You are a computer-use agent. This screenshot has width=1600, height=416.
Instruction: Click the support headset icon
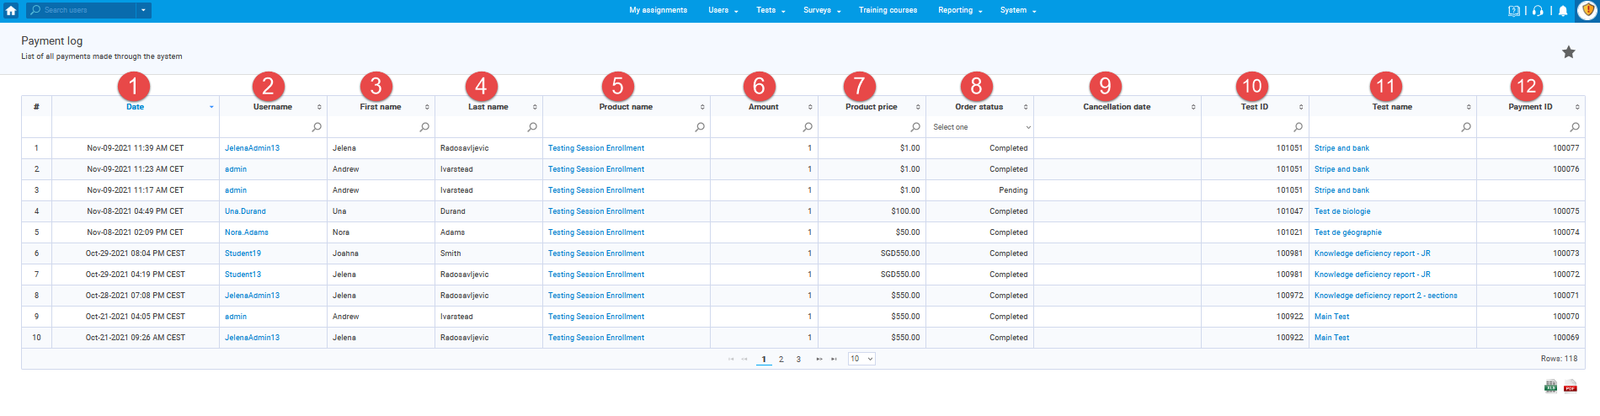pyautogui.click(x=1538, y=11)
